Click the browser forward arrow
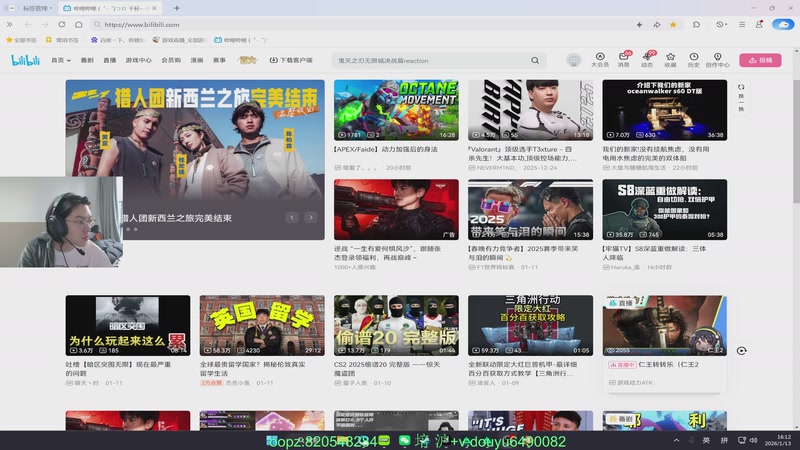 (x=45, y=24)
